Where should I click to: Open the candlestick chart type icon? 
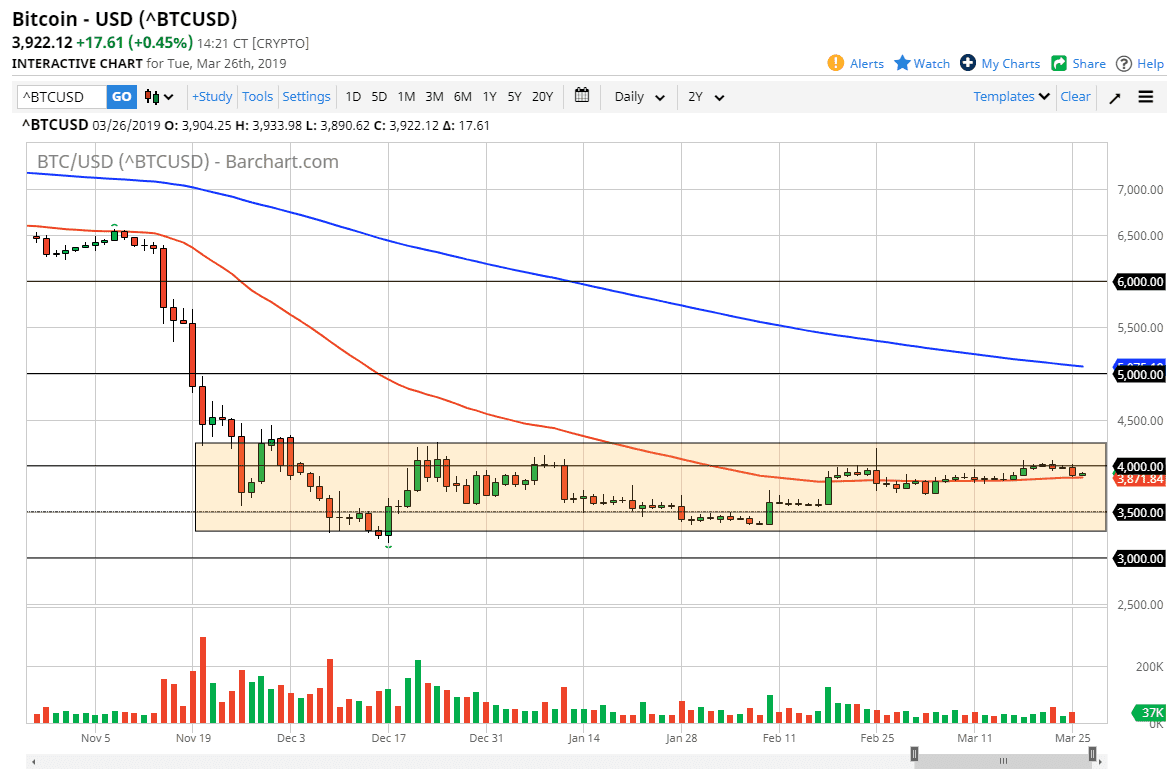(x=150, y=96)
